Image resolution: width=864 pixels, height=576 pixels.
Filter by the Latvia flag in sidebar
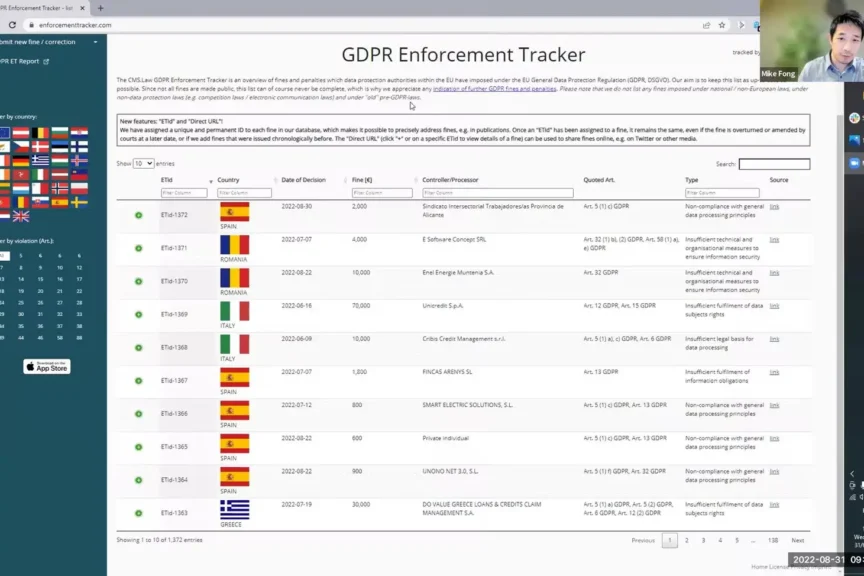(60, 174)
